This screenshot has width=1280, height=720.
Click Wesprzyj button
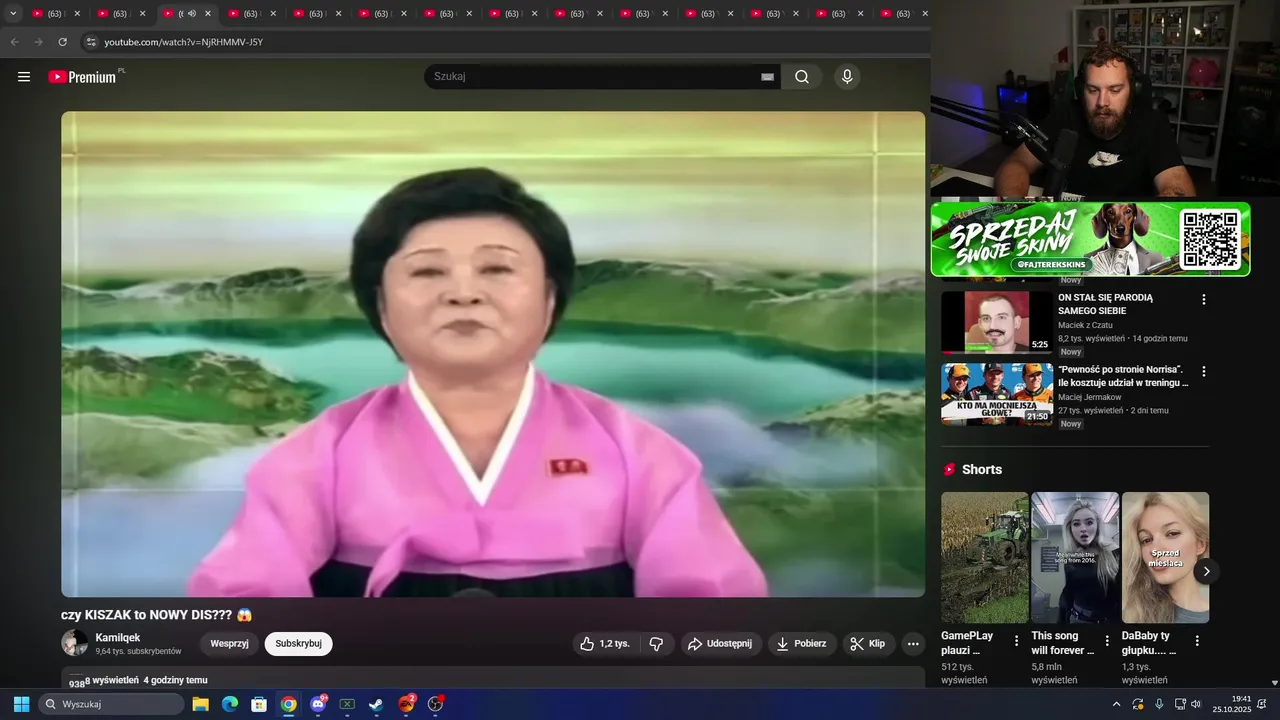tap(229, 644)
